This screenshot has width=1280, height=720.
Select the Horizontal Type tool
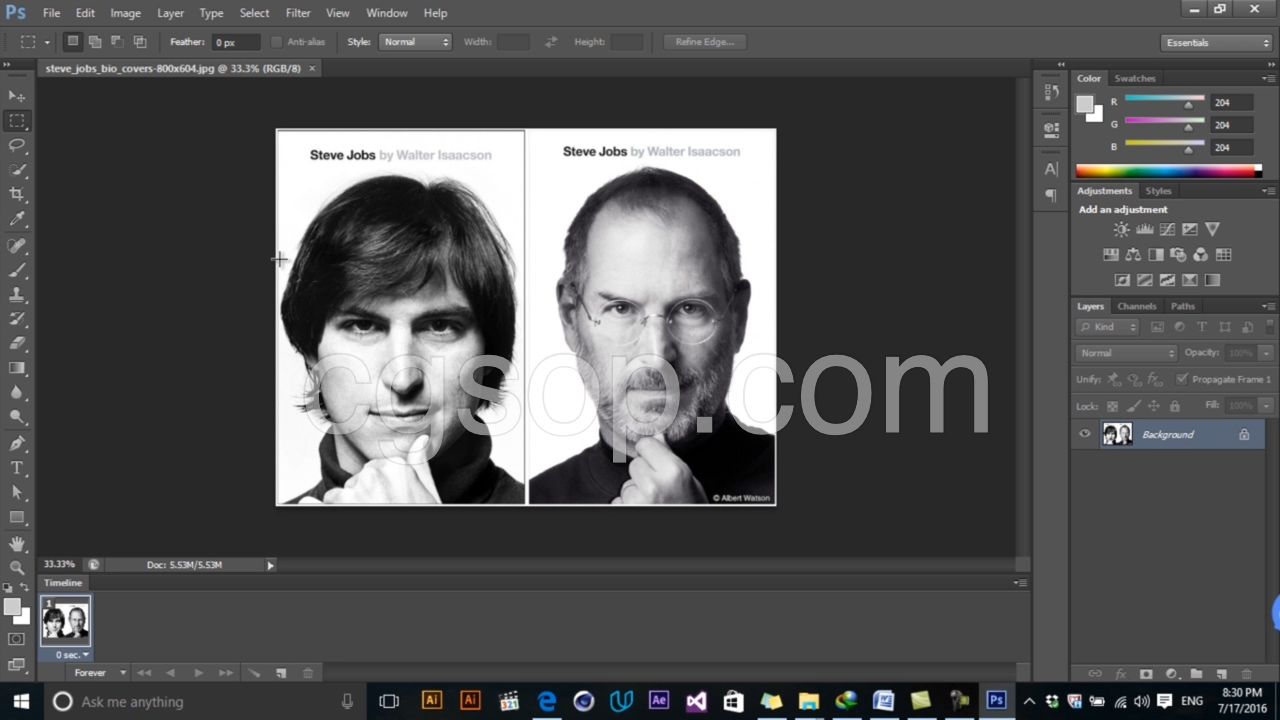pyautogui.click(x=17, y=468)
